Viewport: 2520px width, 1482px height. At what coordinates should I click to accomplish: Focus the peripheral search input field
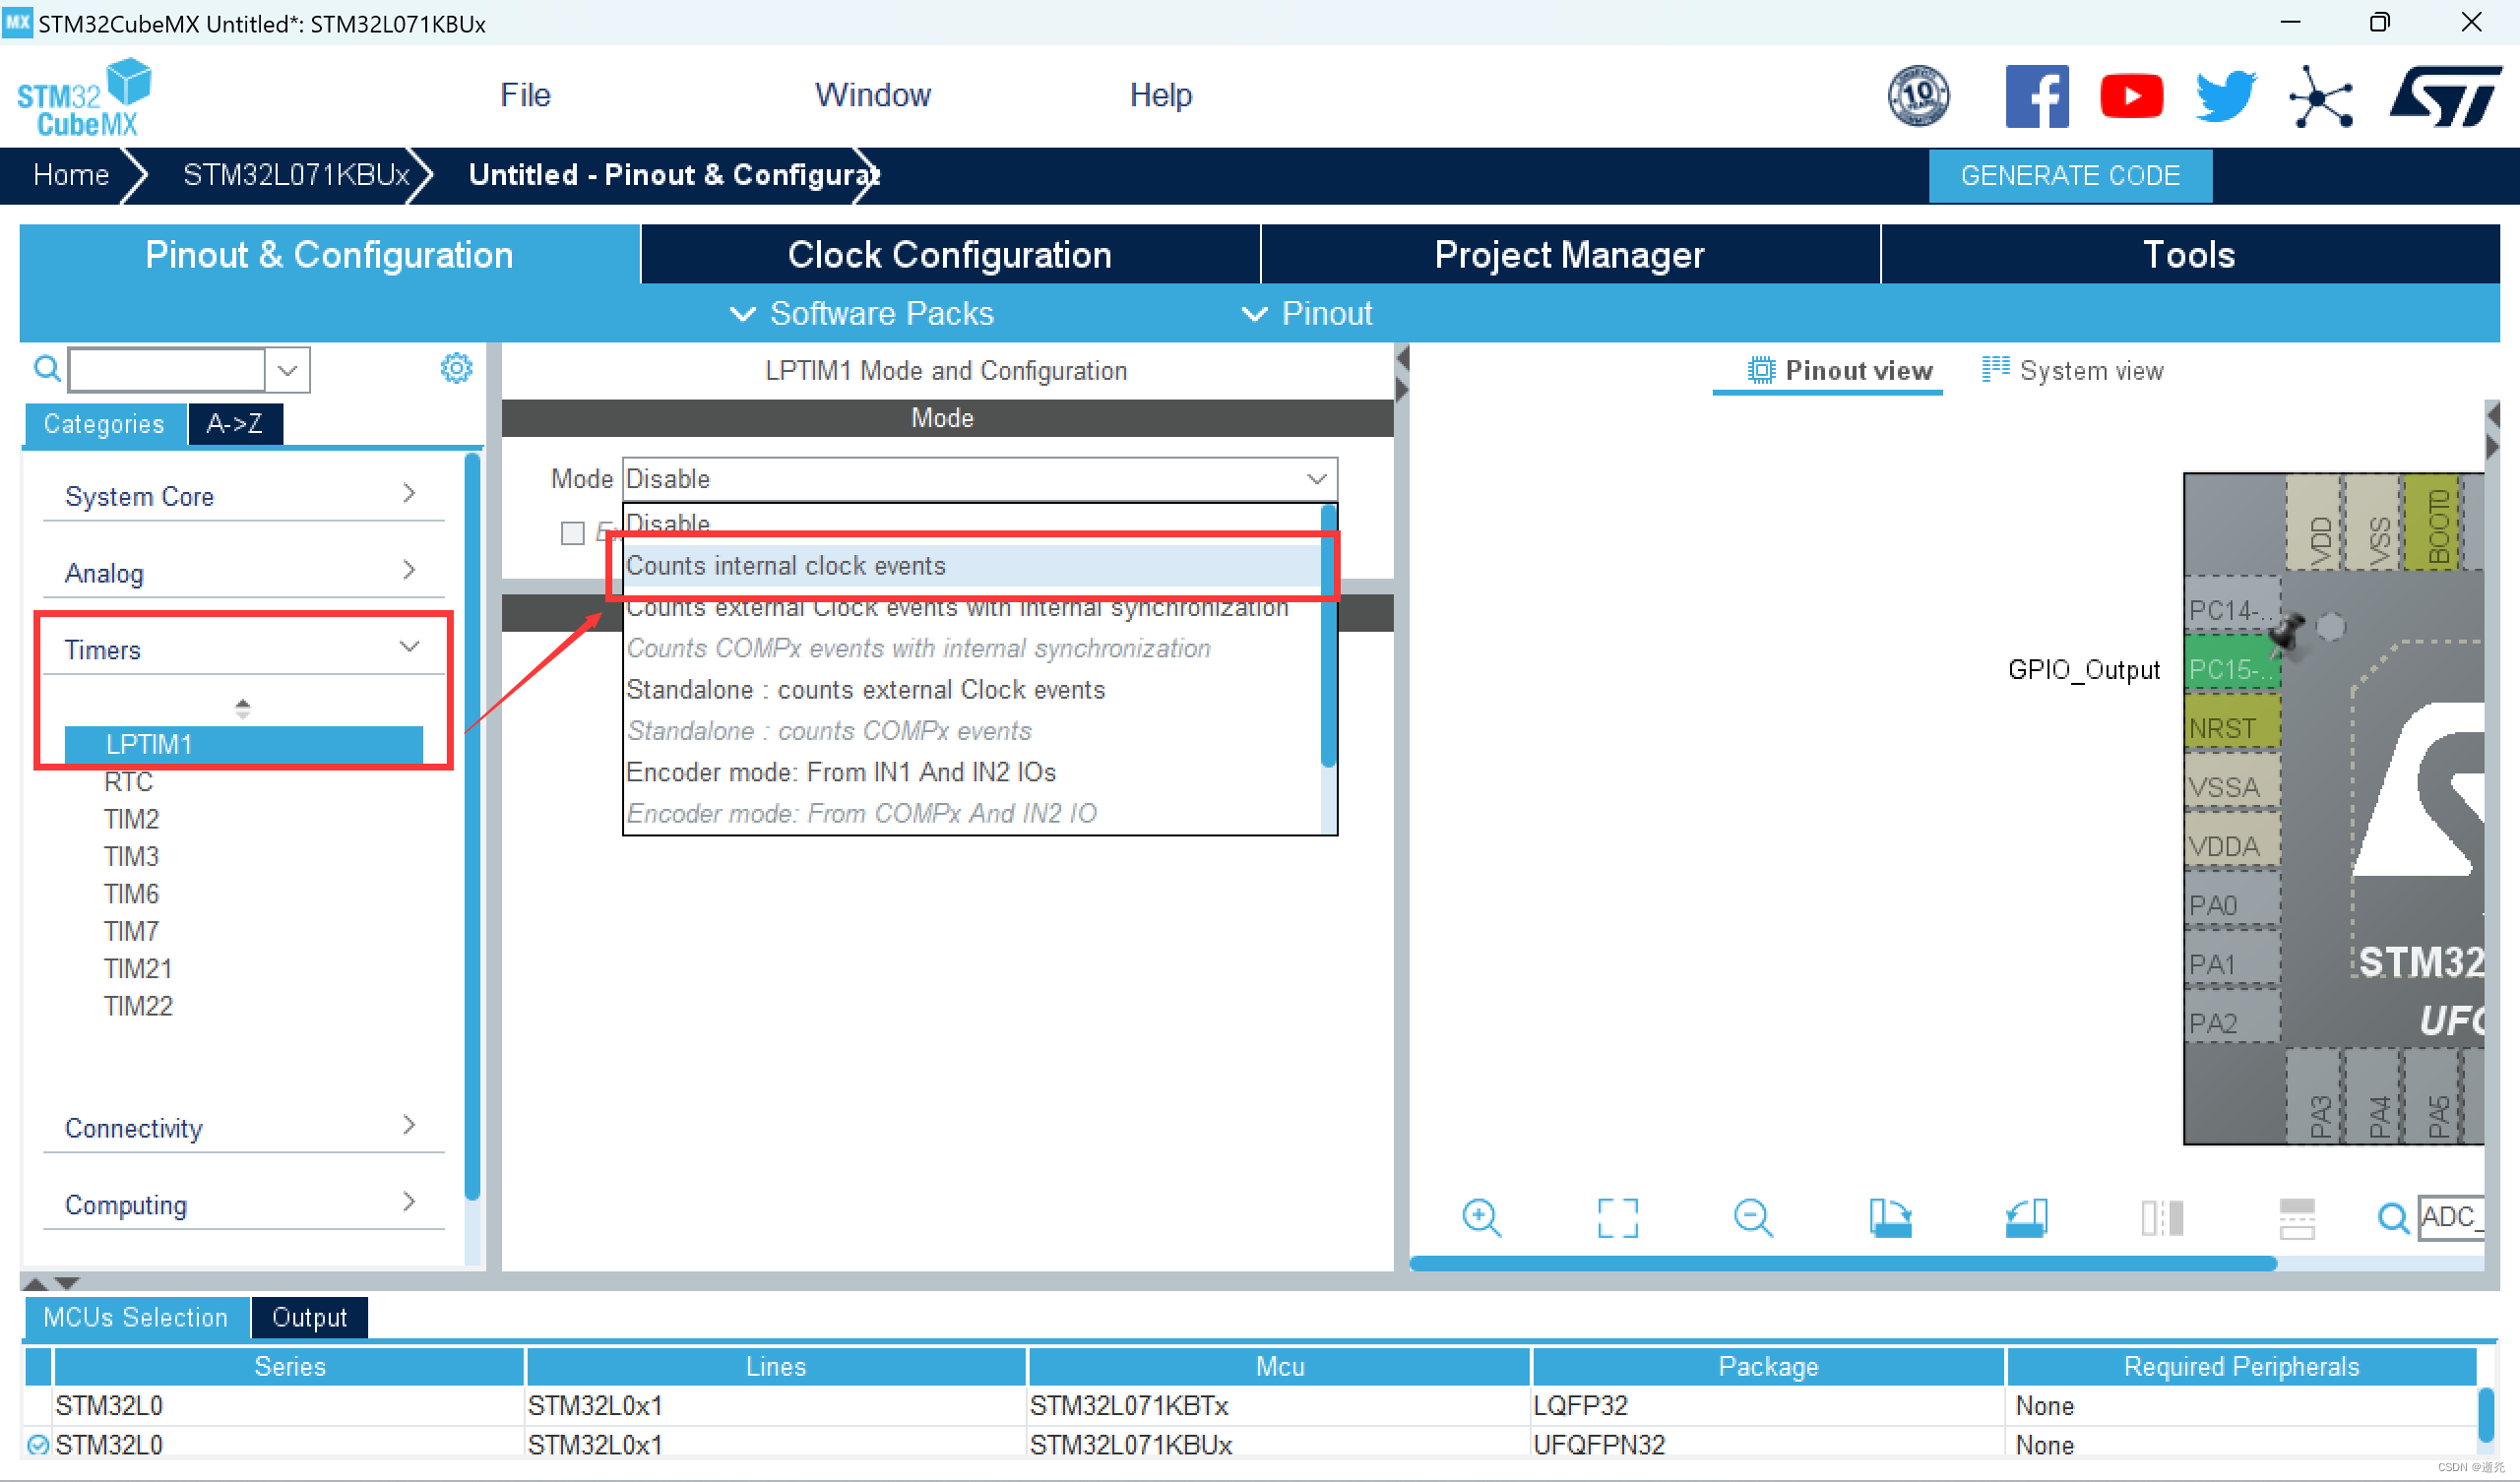[167, 370]
